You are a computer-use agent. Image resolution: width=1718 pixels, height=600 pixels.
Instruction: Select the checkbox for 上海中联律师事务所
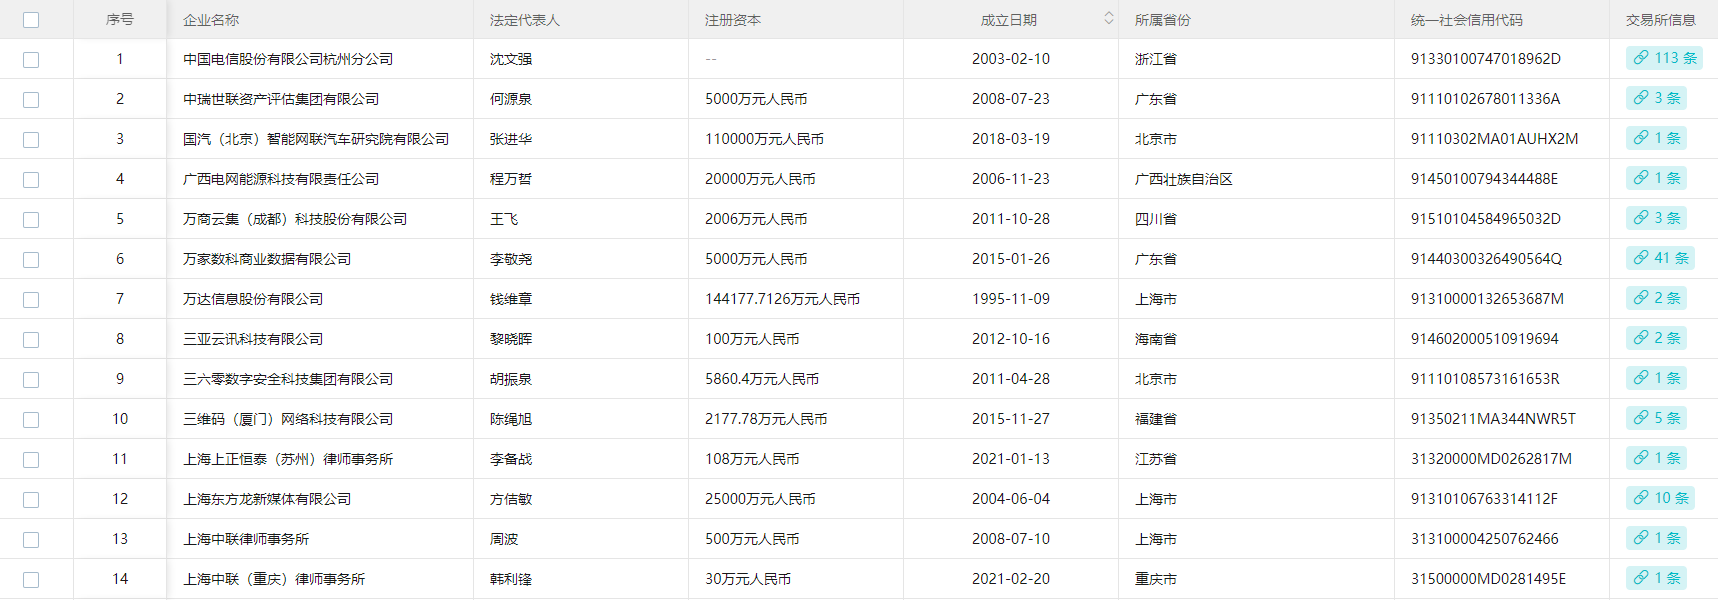pyautogui.click(x=31, y=540)
